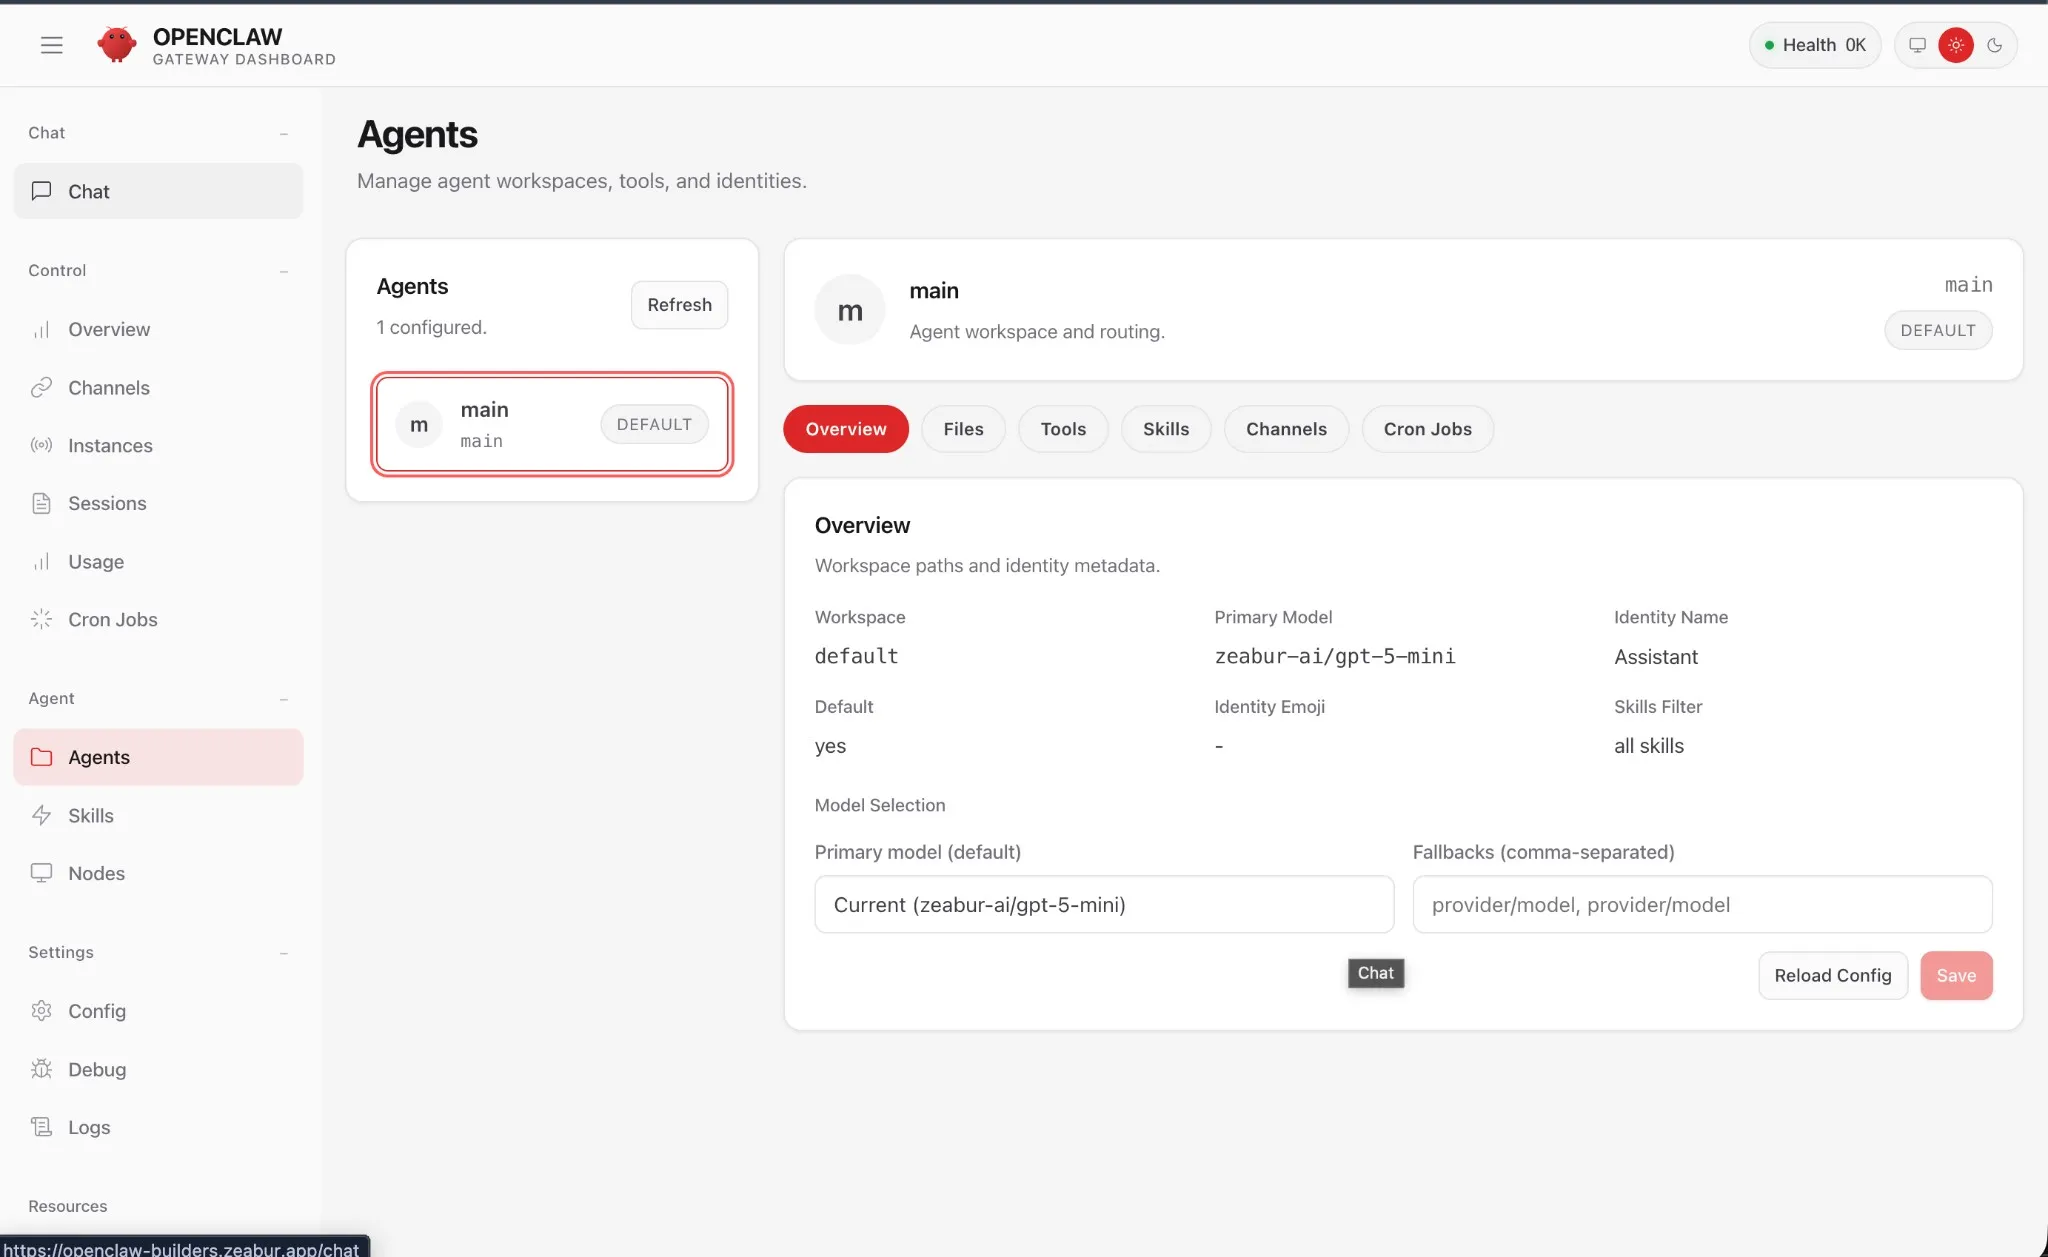Switch to the Files tab
The width and height of the screenshot is (2048, 1257).
963,429
